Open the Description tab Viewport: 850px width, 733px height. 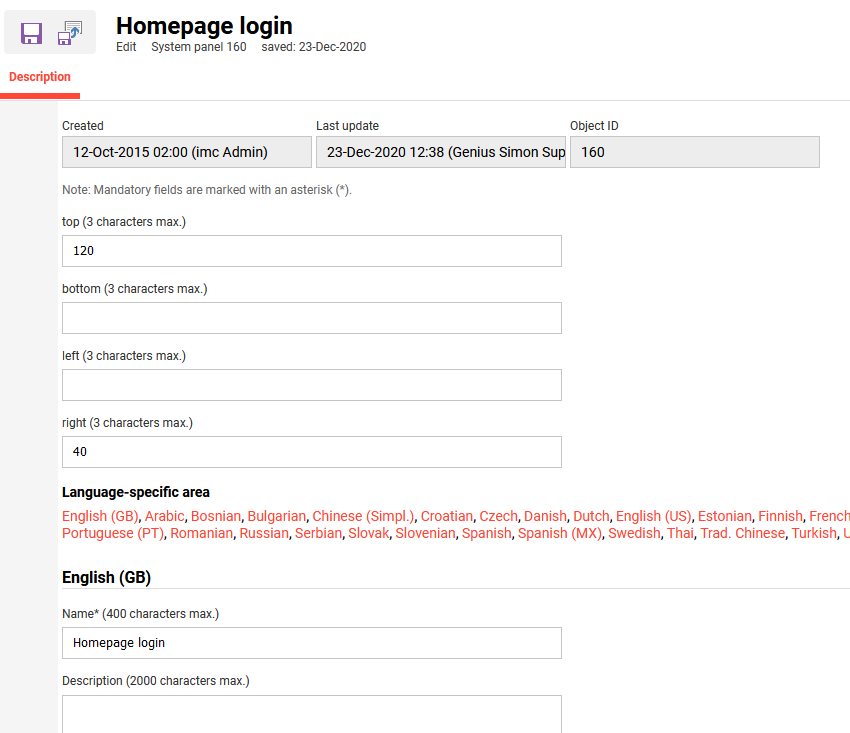(x=40, y=77)
